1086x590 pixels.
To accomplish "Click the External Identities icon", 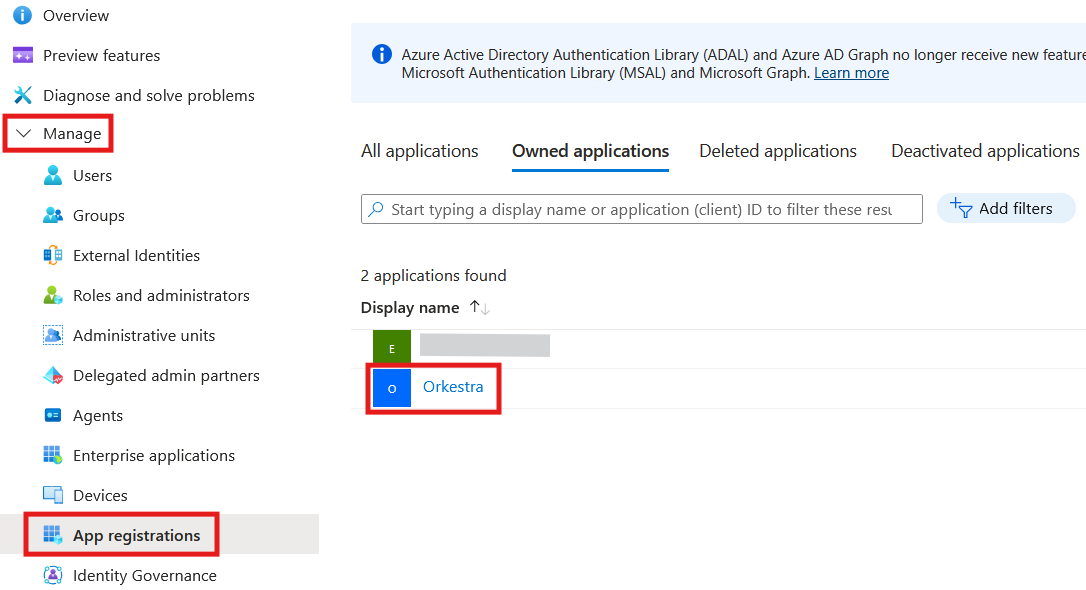I will click(53, 256).
